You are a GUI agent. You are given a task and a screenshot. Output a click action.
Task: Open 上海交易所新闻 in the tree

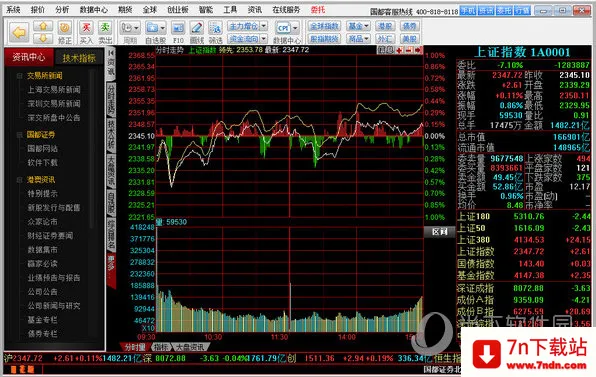pyautogui.click(x=54, y=90)
